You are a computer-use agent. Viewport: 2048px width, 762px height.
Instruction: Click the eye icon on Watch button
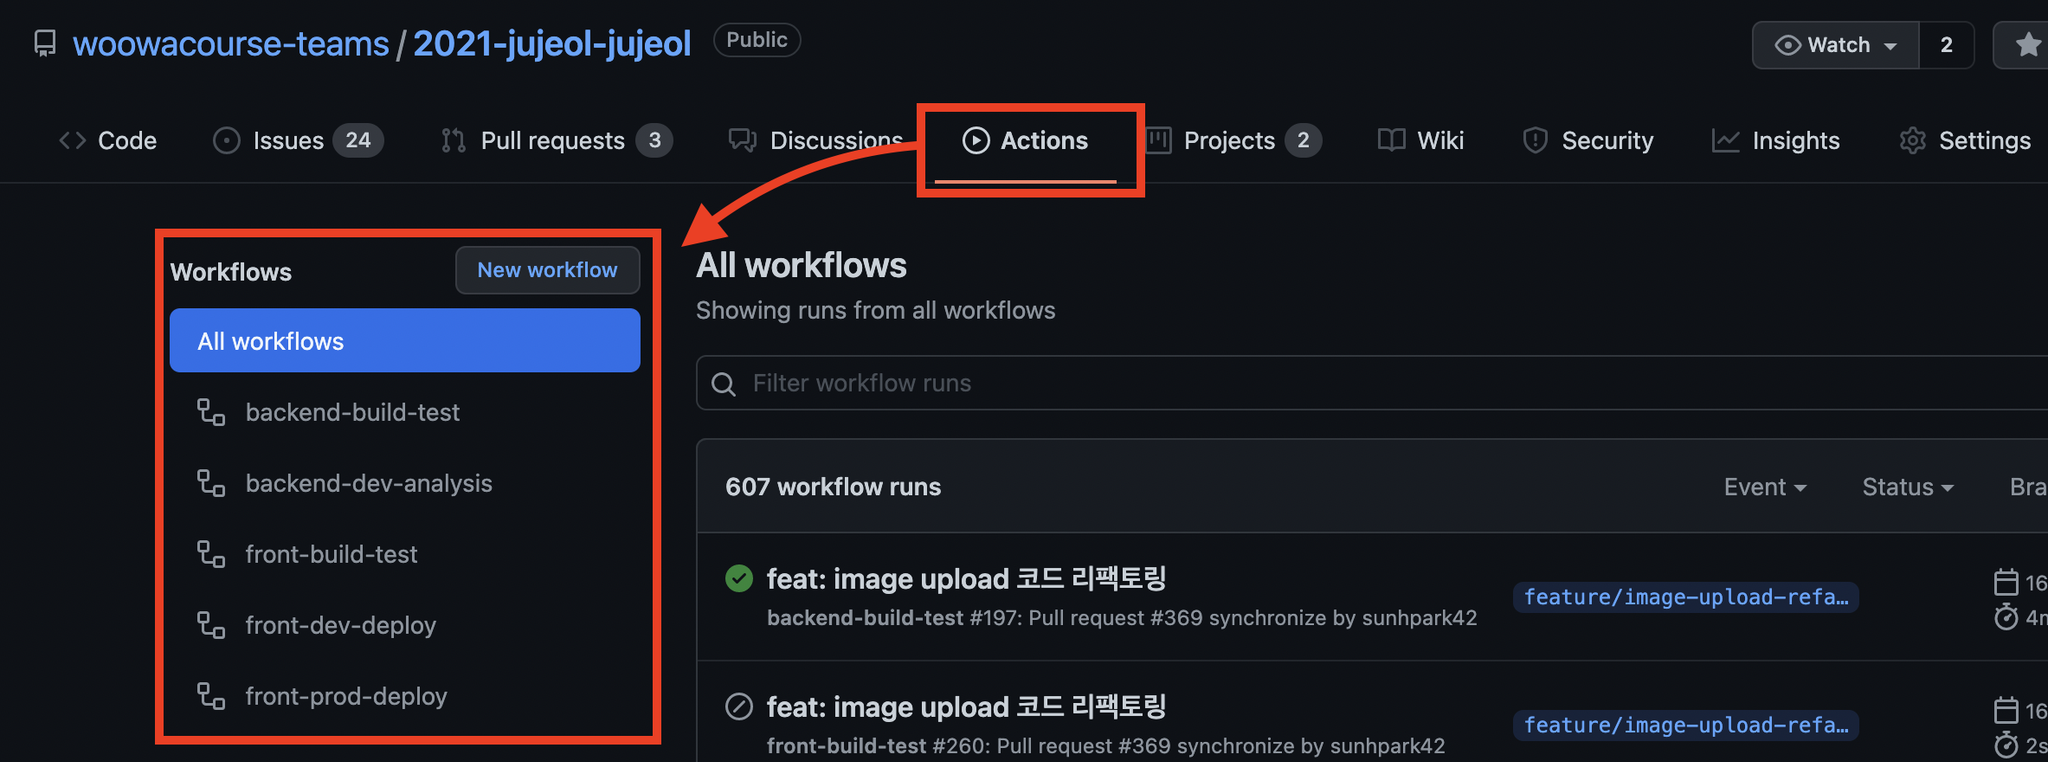point(1788,45)
